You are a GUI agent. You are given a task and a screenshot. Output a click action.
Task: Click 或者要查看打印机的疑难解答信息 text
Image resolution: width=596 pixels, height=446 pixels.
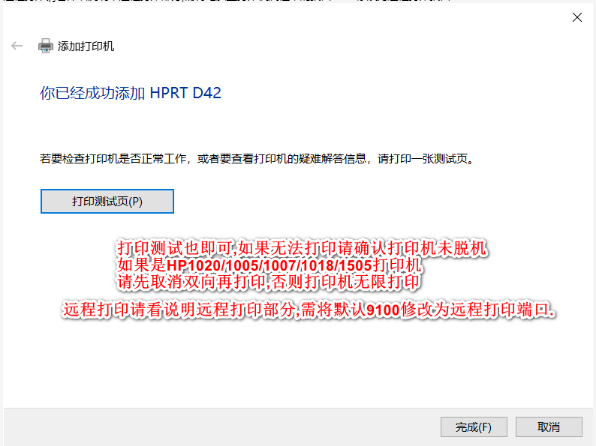281,159
